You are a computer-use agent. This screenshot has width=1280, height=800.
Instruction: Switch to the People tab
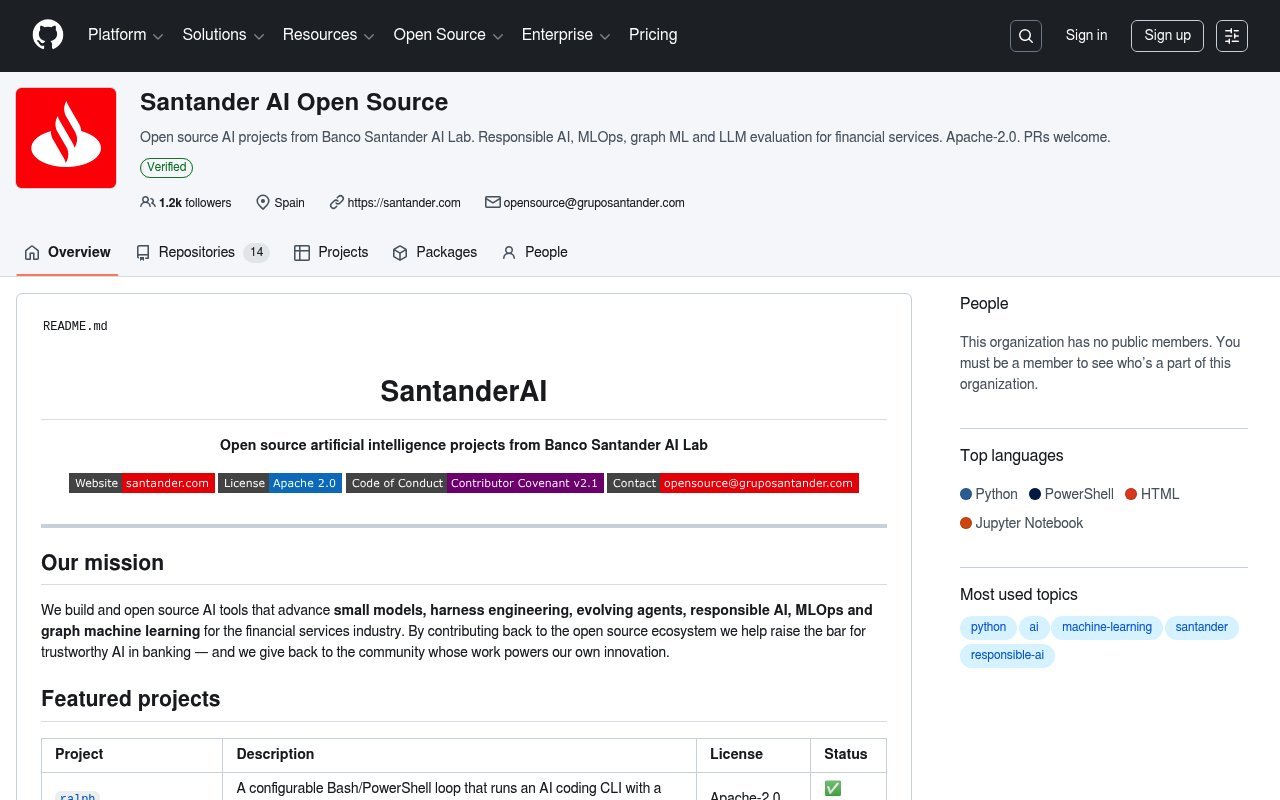(x=534, y=252)
